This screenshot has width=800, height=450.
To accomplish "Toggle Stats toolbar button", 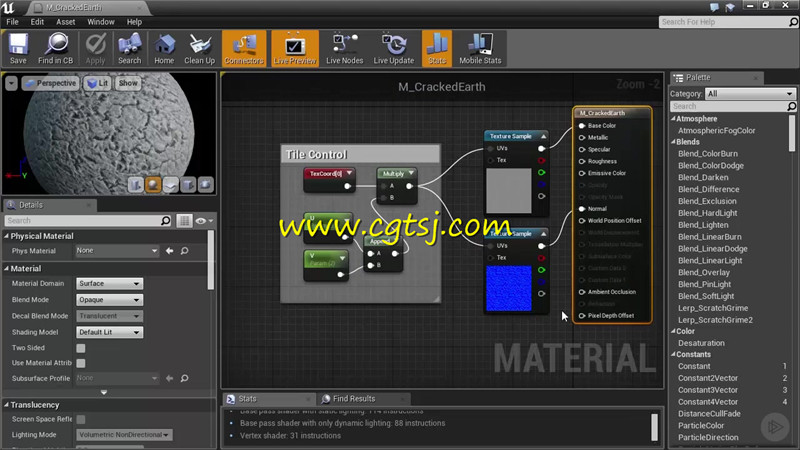I will (437, 48).
